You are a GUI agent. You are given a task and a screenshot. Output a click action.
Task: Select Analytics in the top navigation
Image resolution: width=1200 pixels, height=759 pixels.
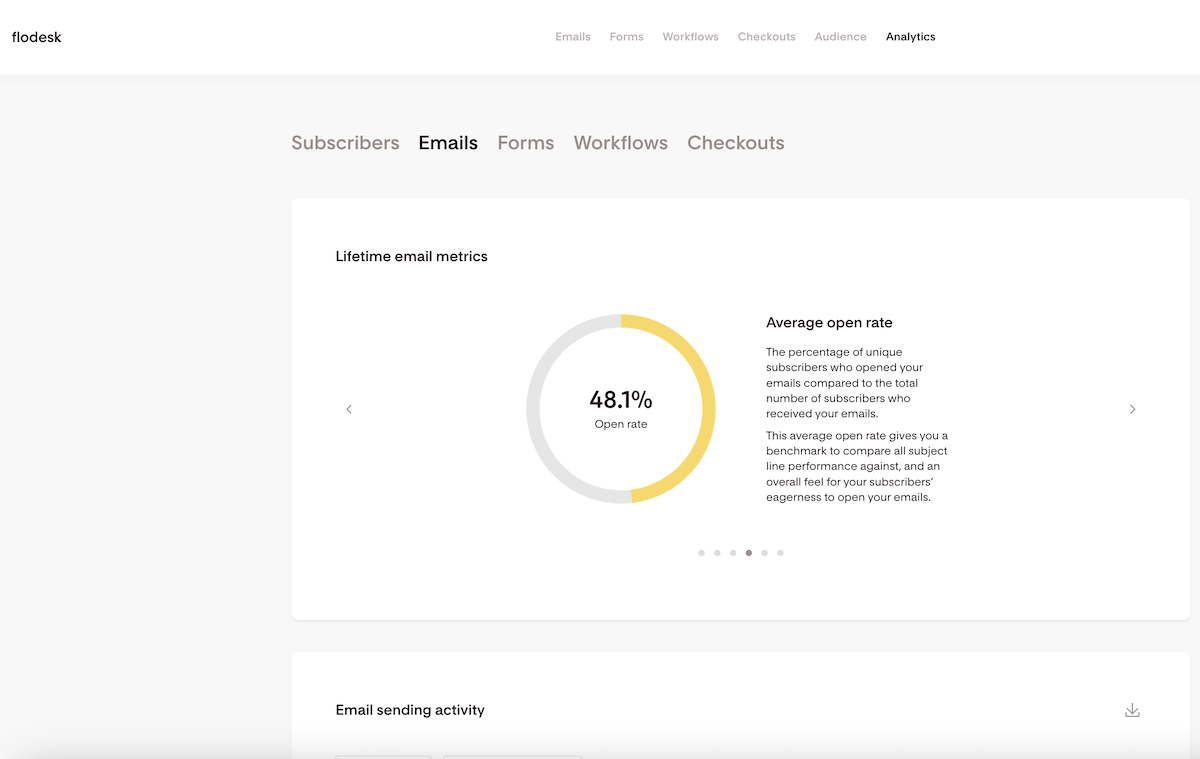[911, 37]
